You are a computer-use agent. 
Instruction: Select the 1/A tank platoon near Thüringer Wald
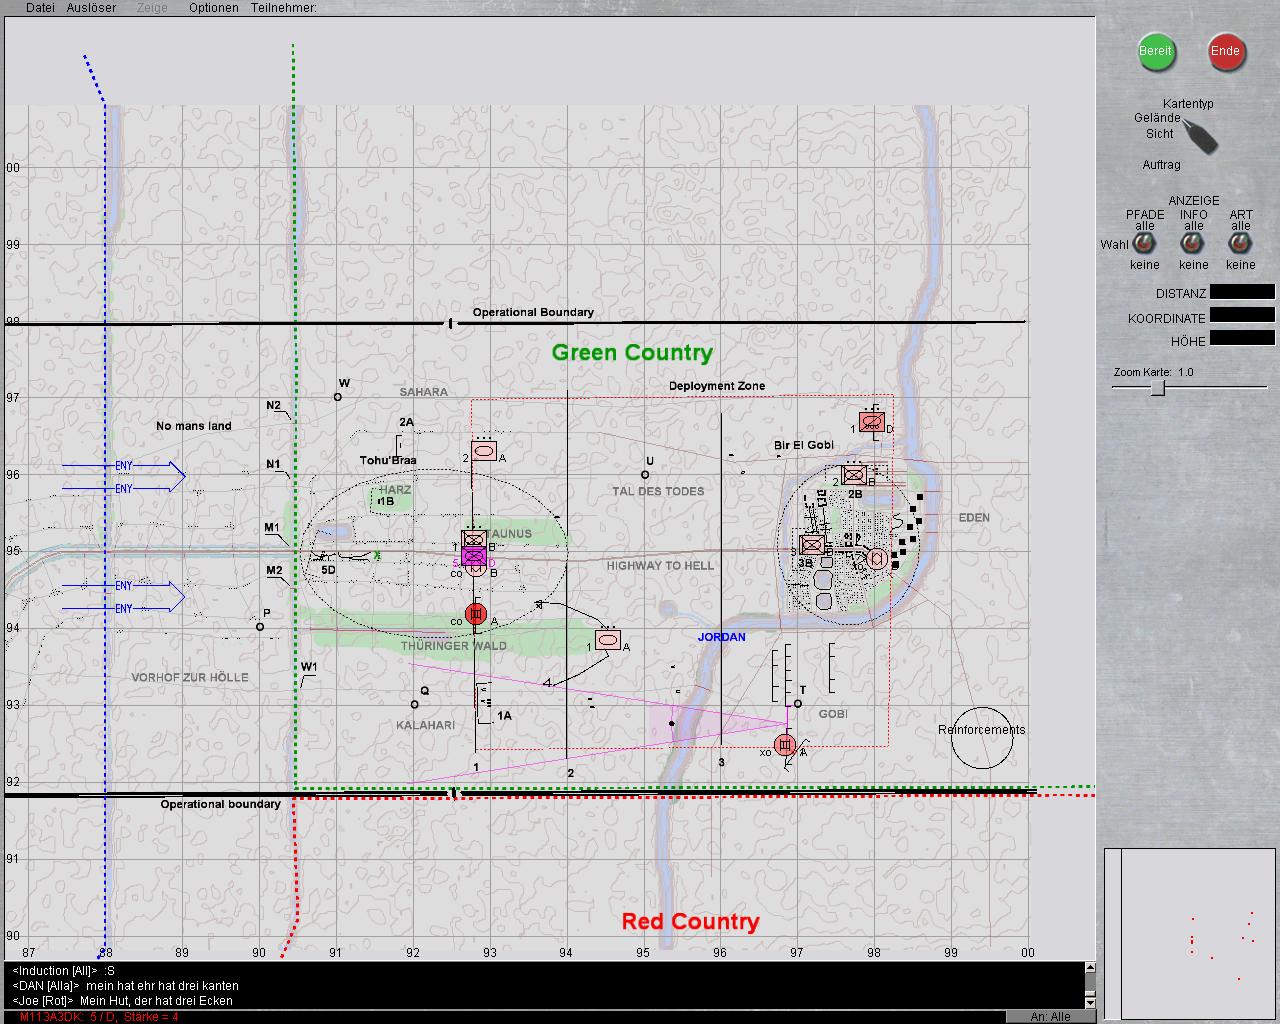click(x=608, y=640)
